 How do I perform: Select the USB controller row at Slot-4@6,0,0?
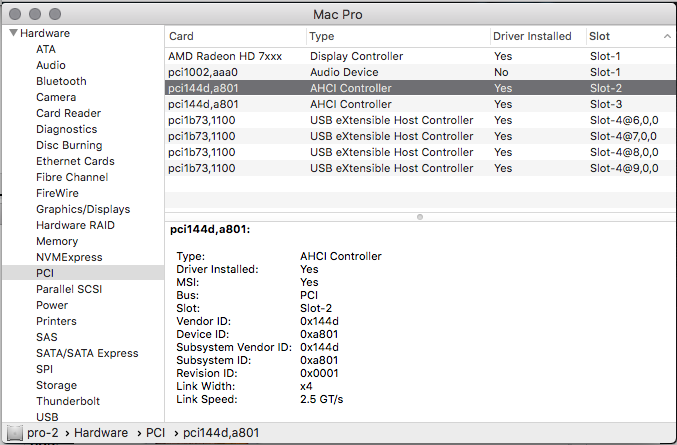pyautogui.click(x=421, y=120)
